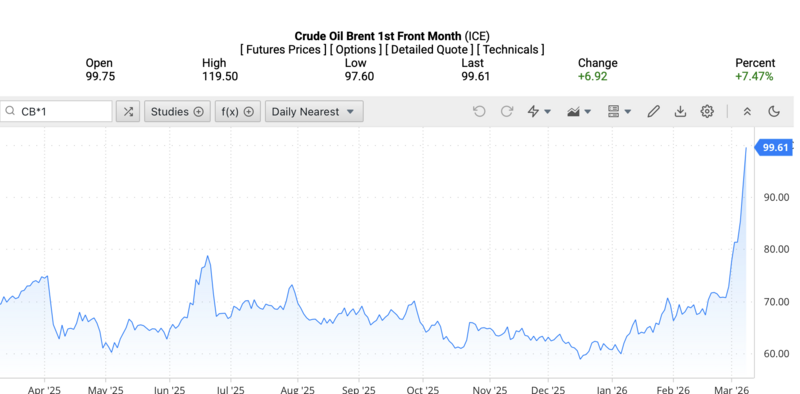Open the Studies button

177,111
